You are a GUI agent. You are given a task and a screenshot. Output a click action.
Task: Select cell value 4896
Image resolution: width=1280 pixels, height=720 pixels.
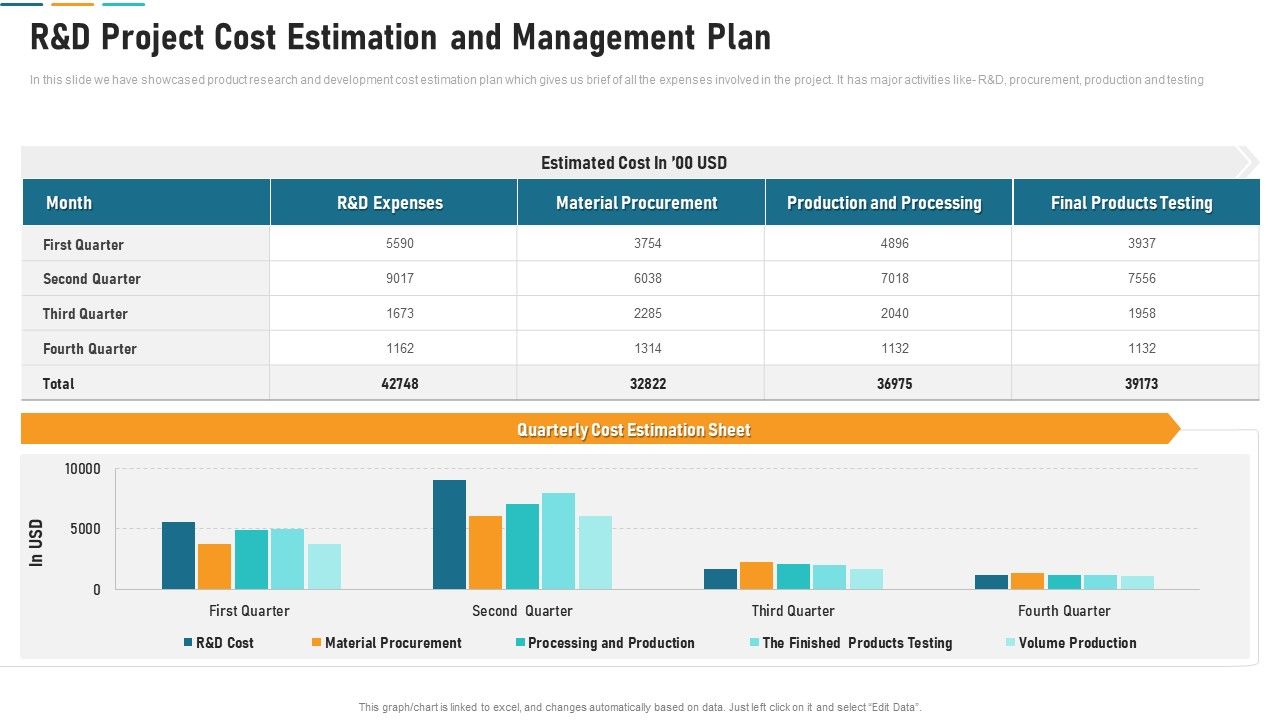coord(895,243)
